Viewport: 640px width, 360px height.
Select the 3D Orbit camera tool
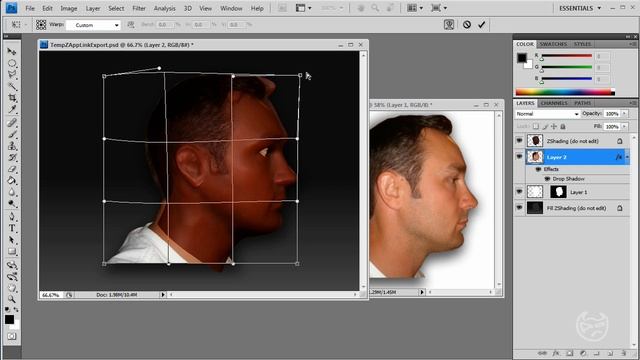11,277
